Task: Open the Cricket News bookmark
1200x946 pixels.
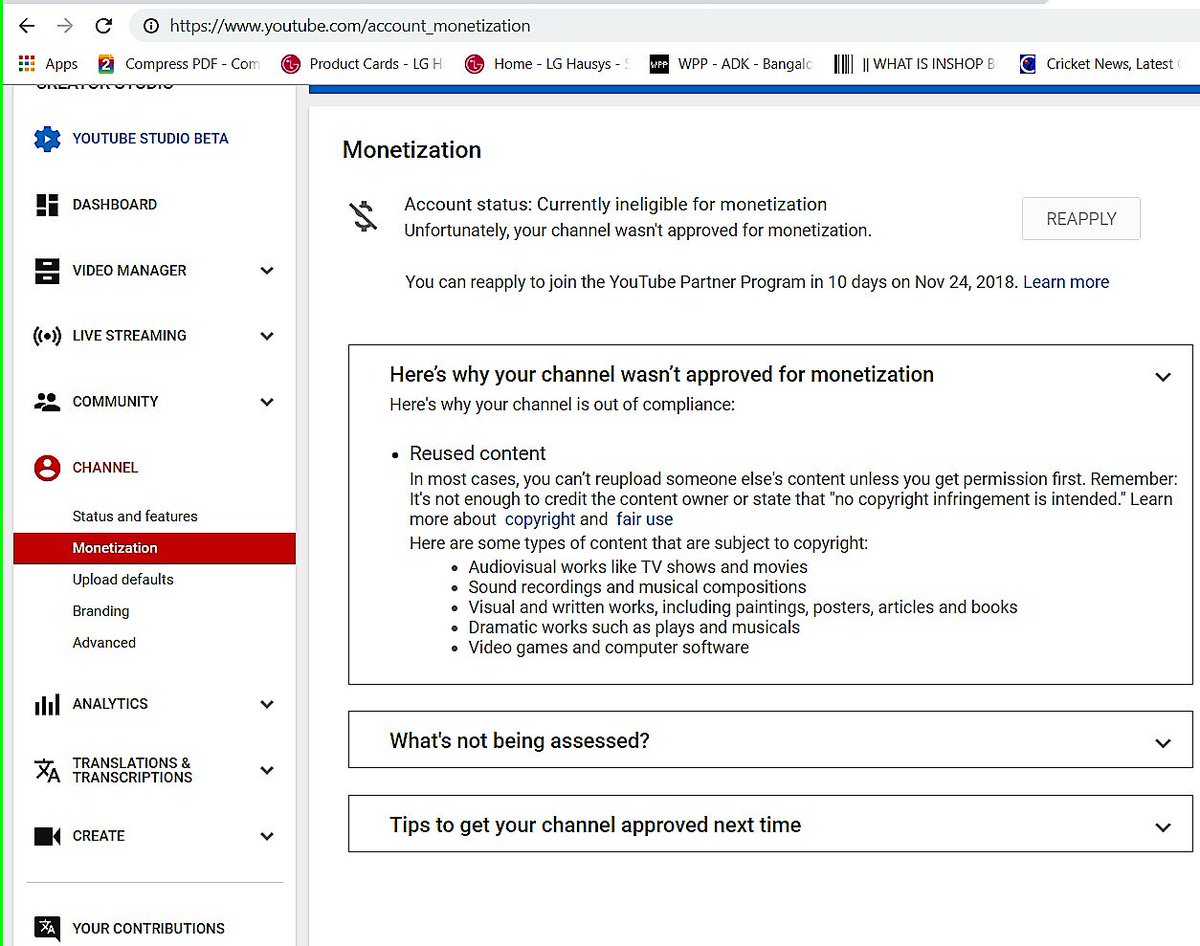Action: pos(1100,64)
